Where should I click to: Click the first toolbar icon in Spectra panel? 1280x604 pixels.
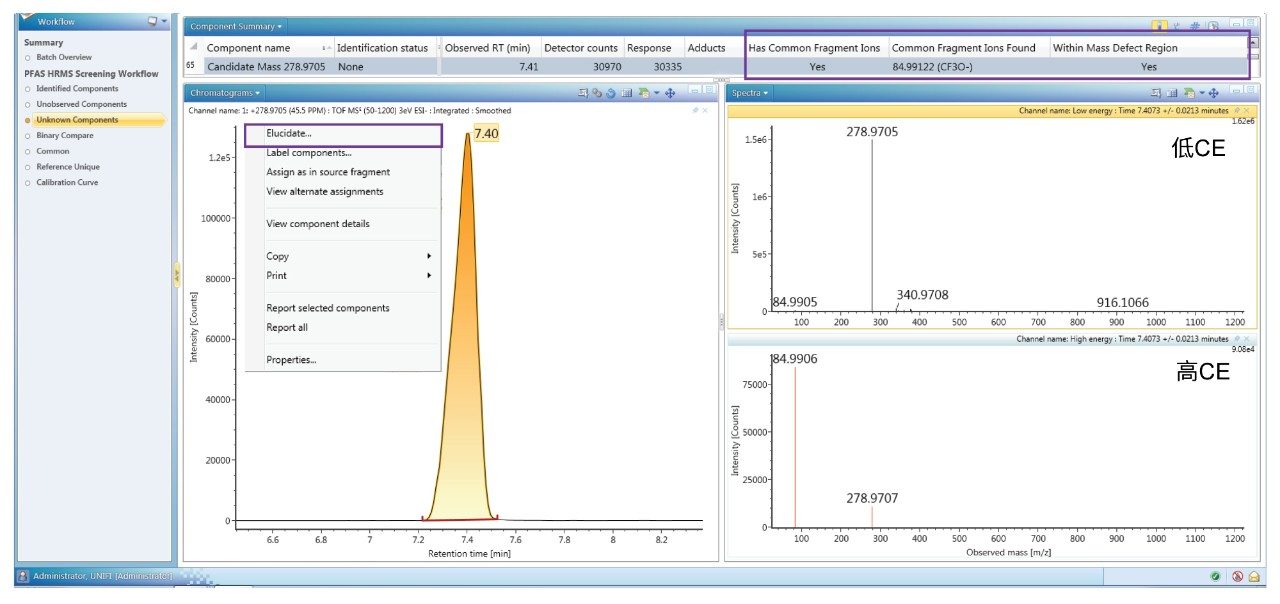[1156, 92]
